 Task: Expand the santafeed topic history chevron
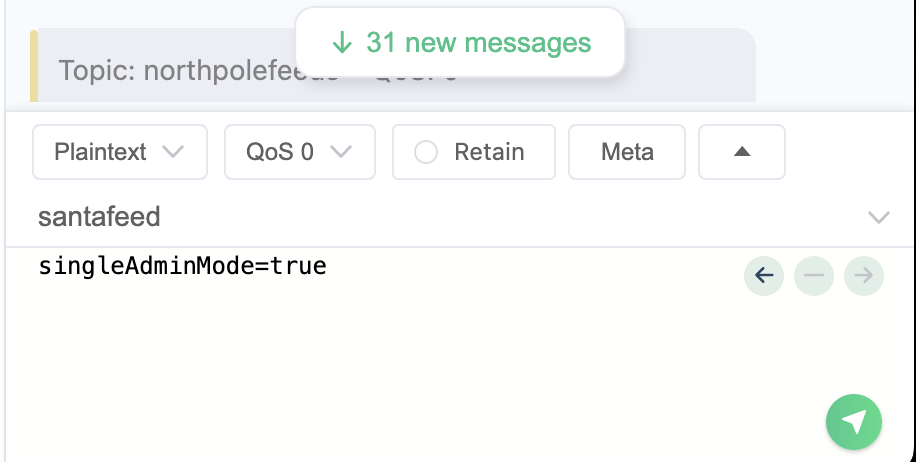point(879,217)
